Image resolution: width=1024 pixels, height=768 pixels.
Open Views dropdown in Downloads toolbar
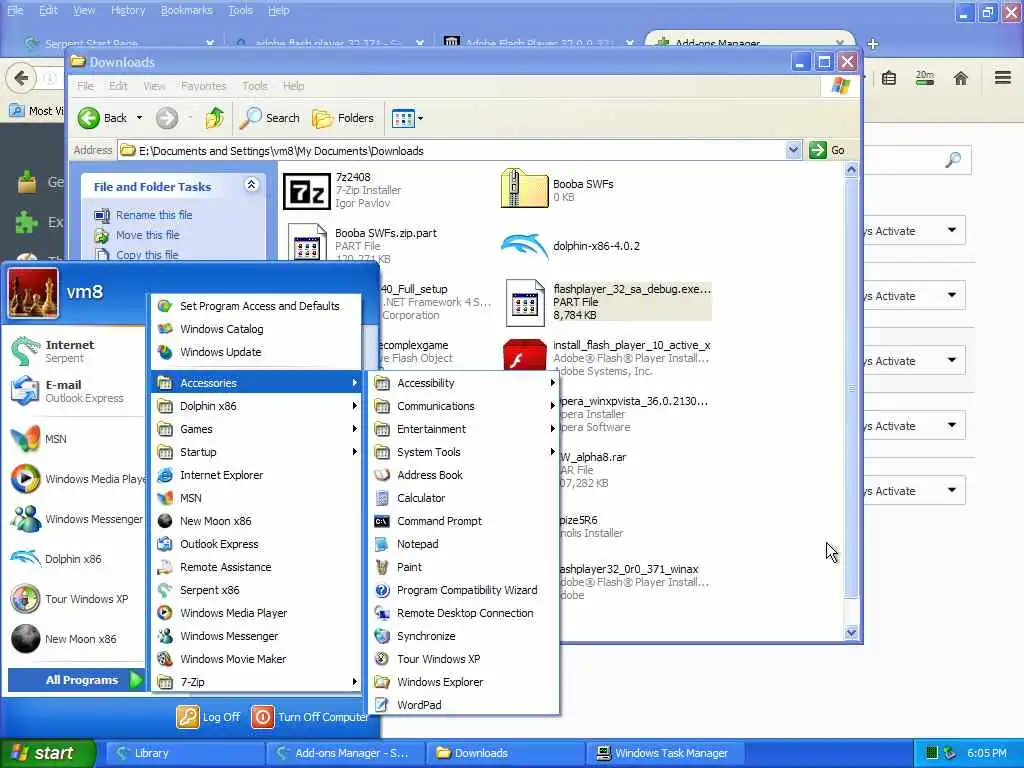pyautogui.click(x=408, y=118)
